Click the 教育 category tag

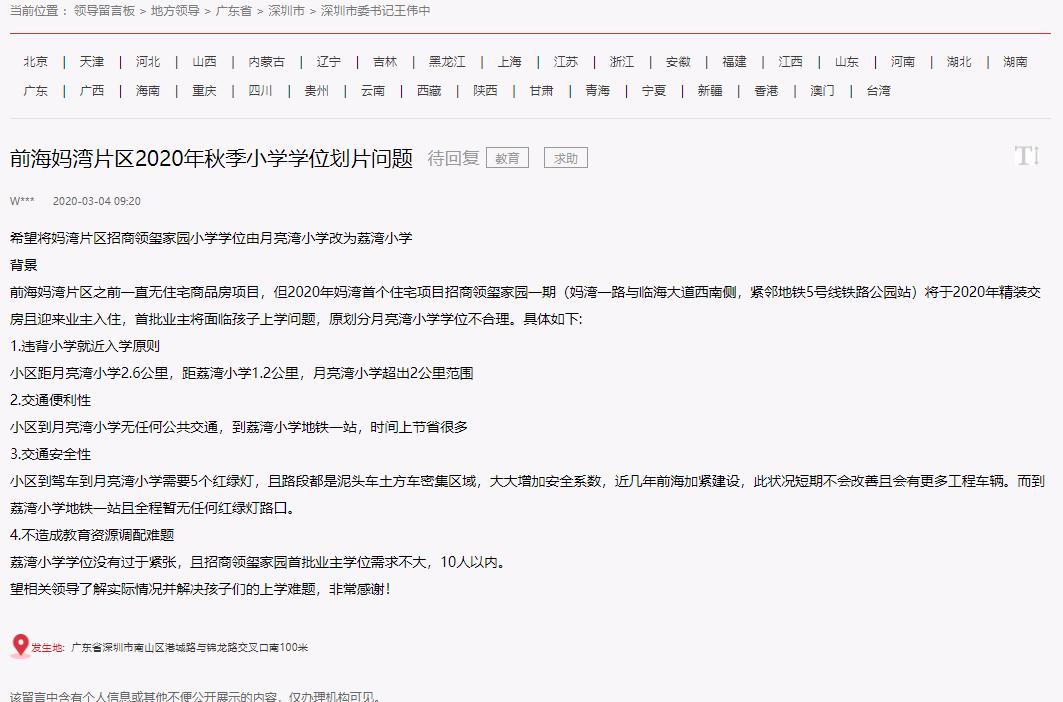(x=507, y=157)
